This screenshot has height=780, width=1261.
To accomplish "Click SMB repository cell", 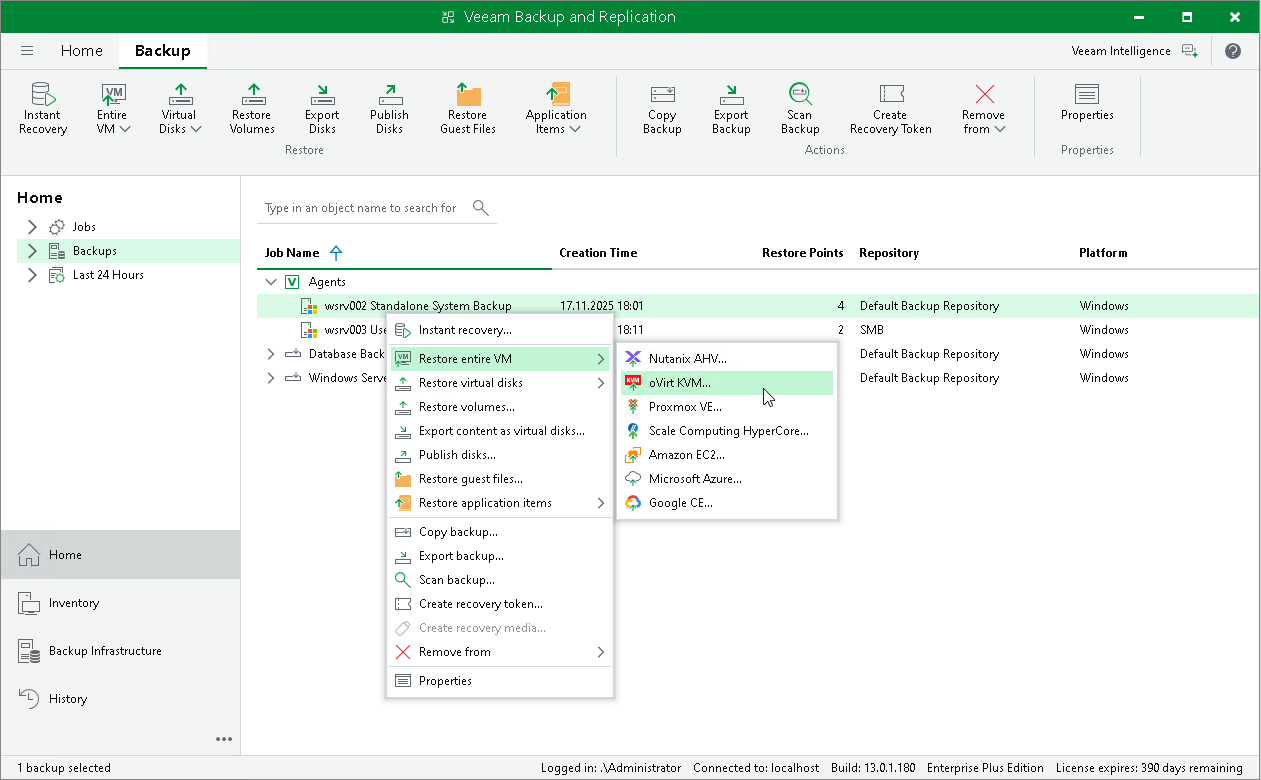I will point(871,330).
